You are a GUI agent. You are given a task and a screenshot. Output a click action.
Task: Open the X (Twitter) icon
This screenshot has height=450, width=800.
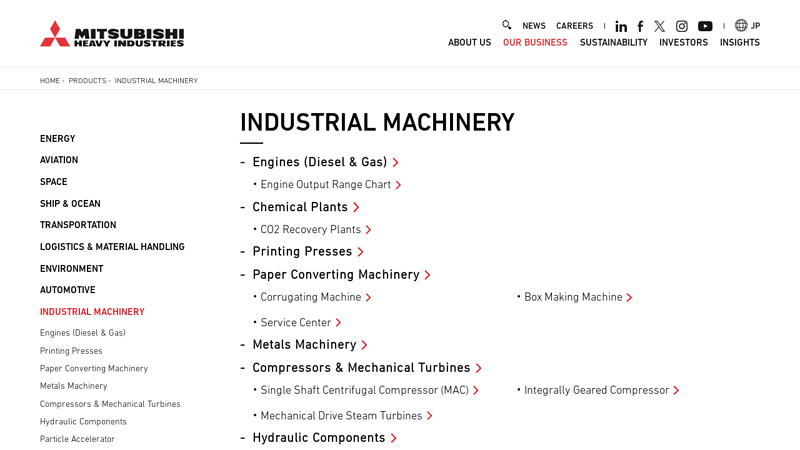(x=660, y=26)
